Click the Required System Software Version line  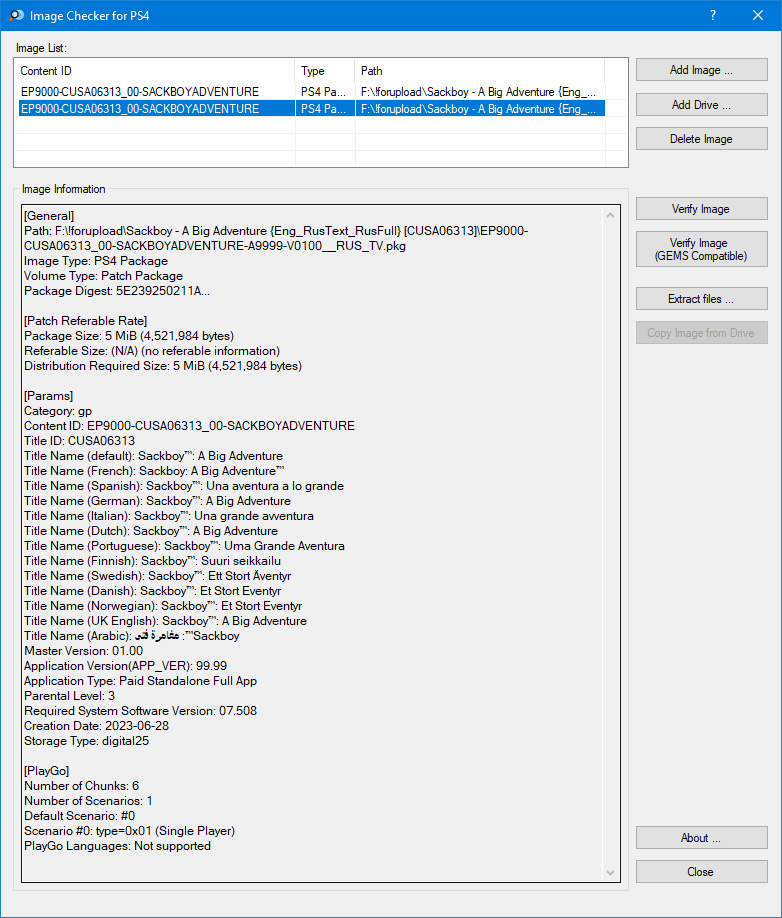[140, 711]
